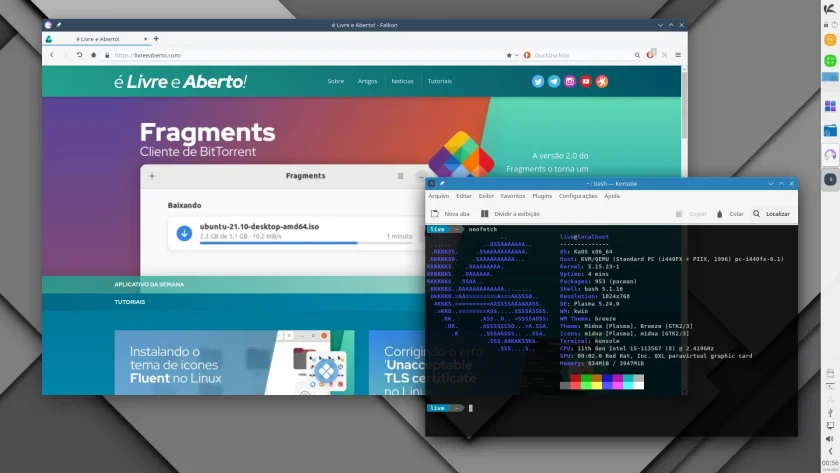Bookmark page with the star icon
Viewport: 840px width, 473px height.
click(509, 55)
